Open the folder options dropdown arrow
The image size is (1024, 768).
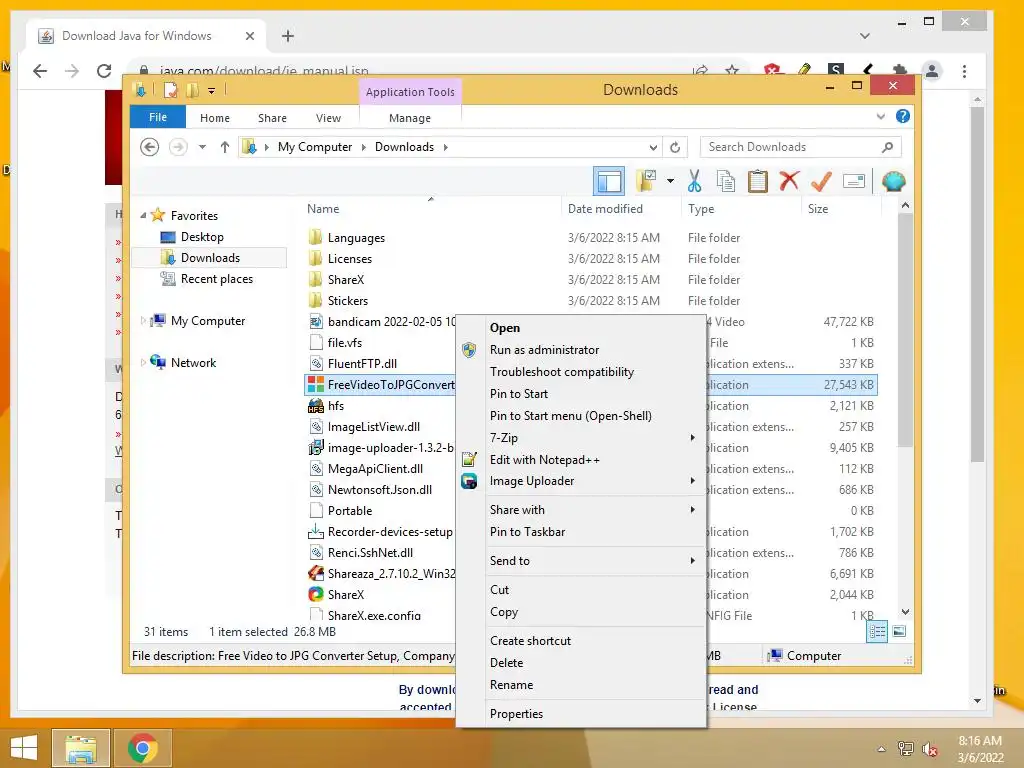tap(670, 181)
